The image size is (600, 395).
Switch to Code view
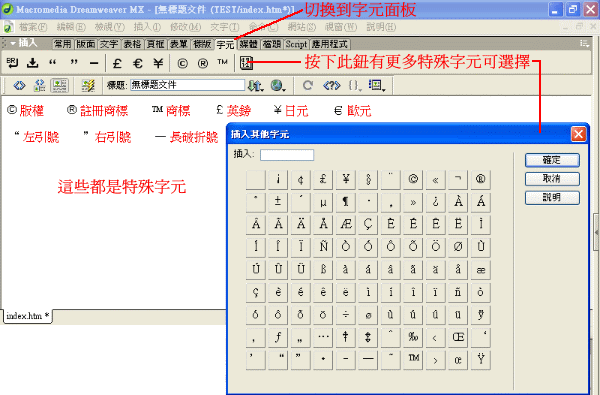coord(19,85)
